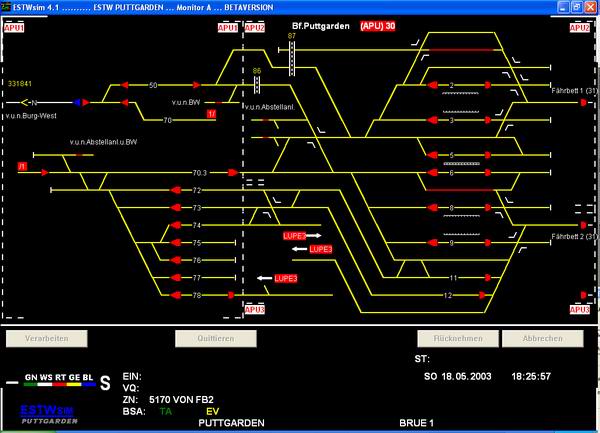The image size is (600, 433).
Task: Click the GN WS RT GE BL color legend
Action: (x=56, y=380)
